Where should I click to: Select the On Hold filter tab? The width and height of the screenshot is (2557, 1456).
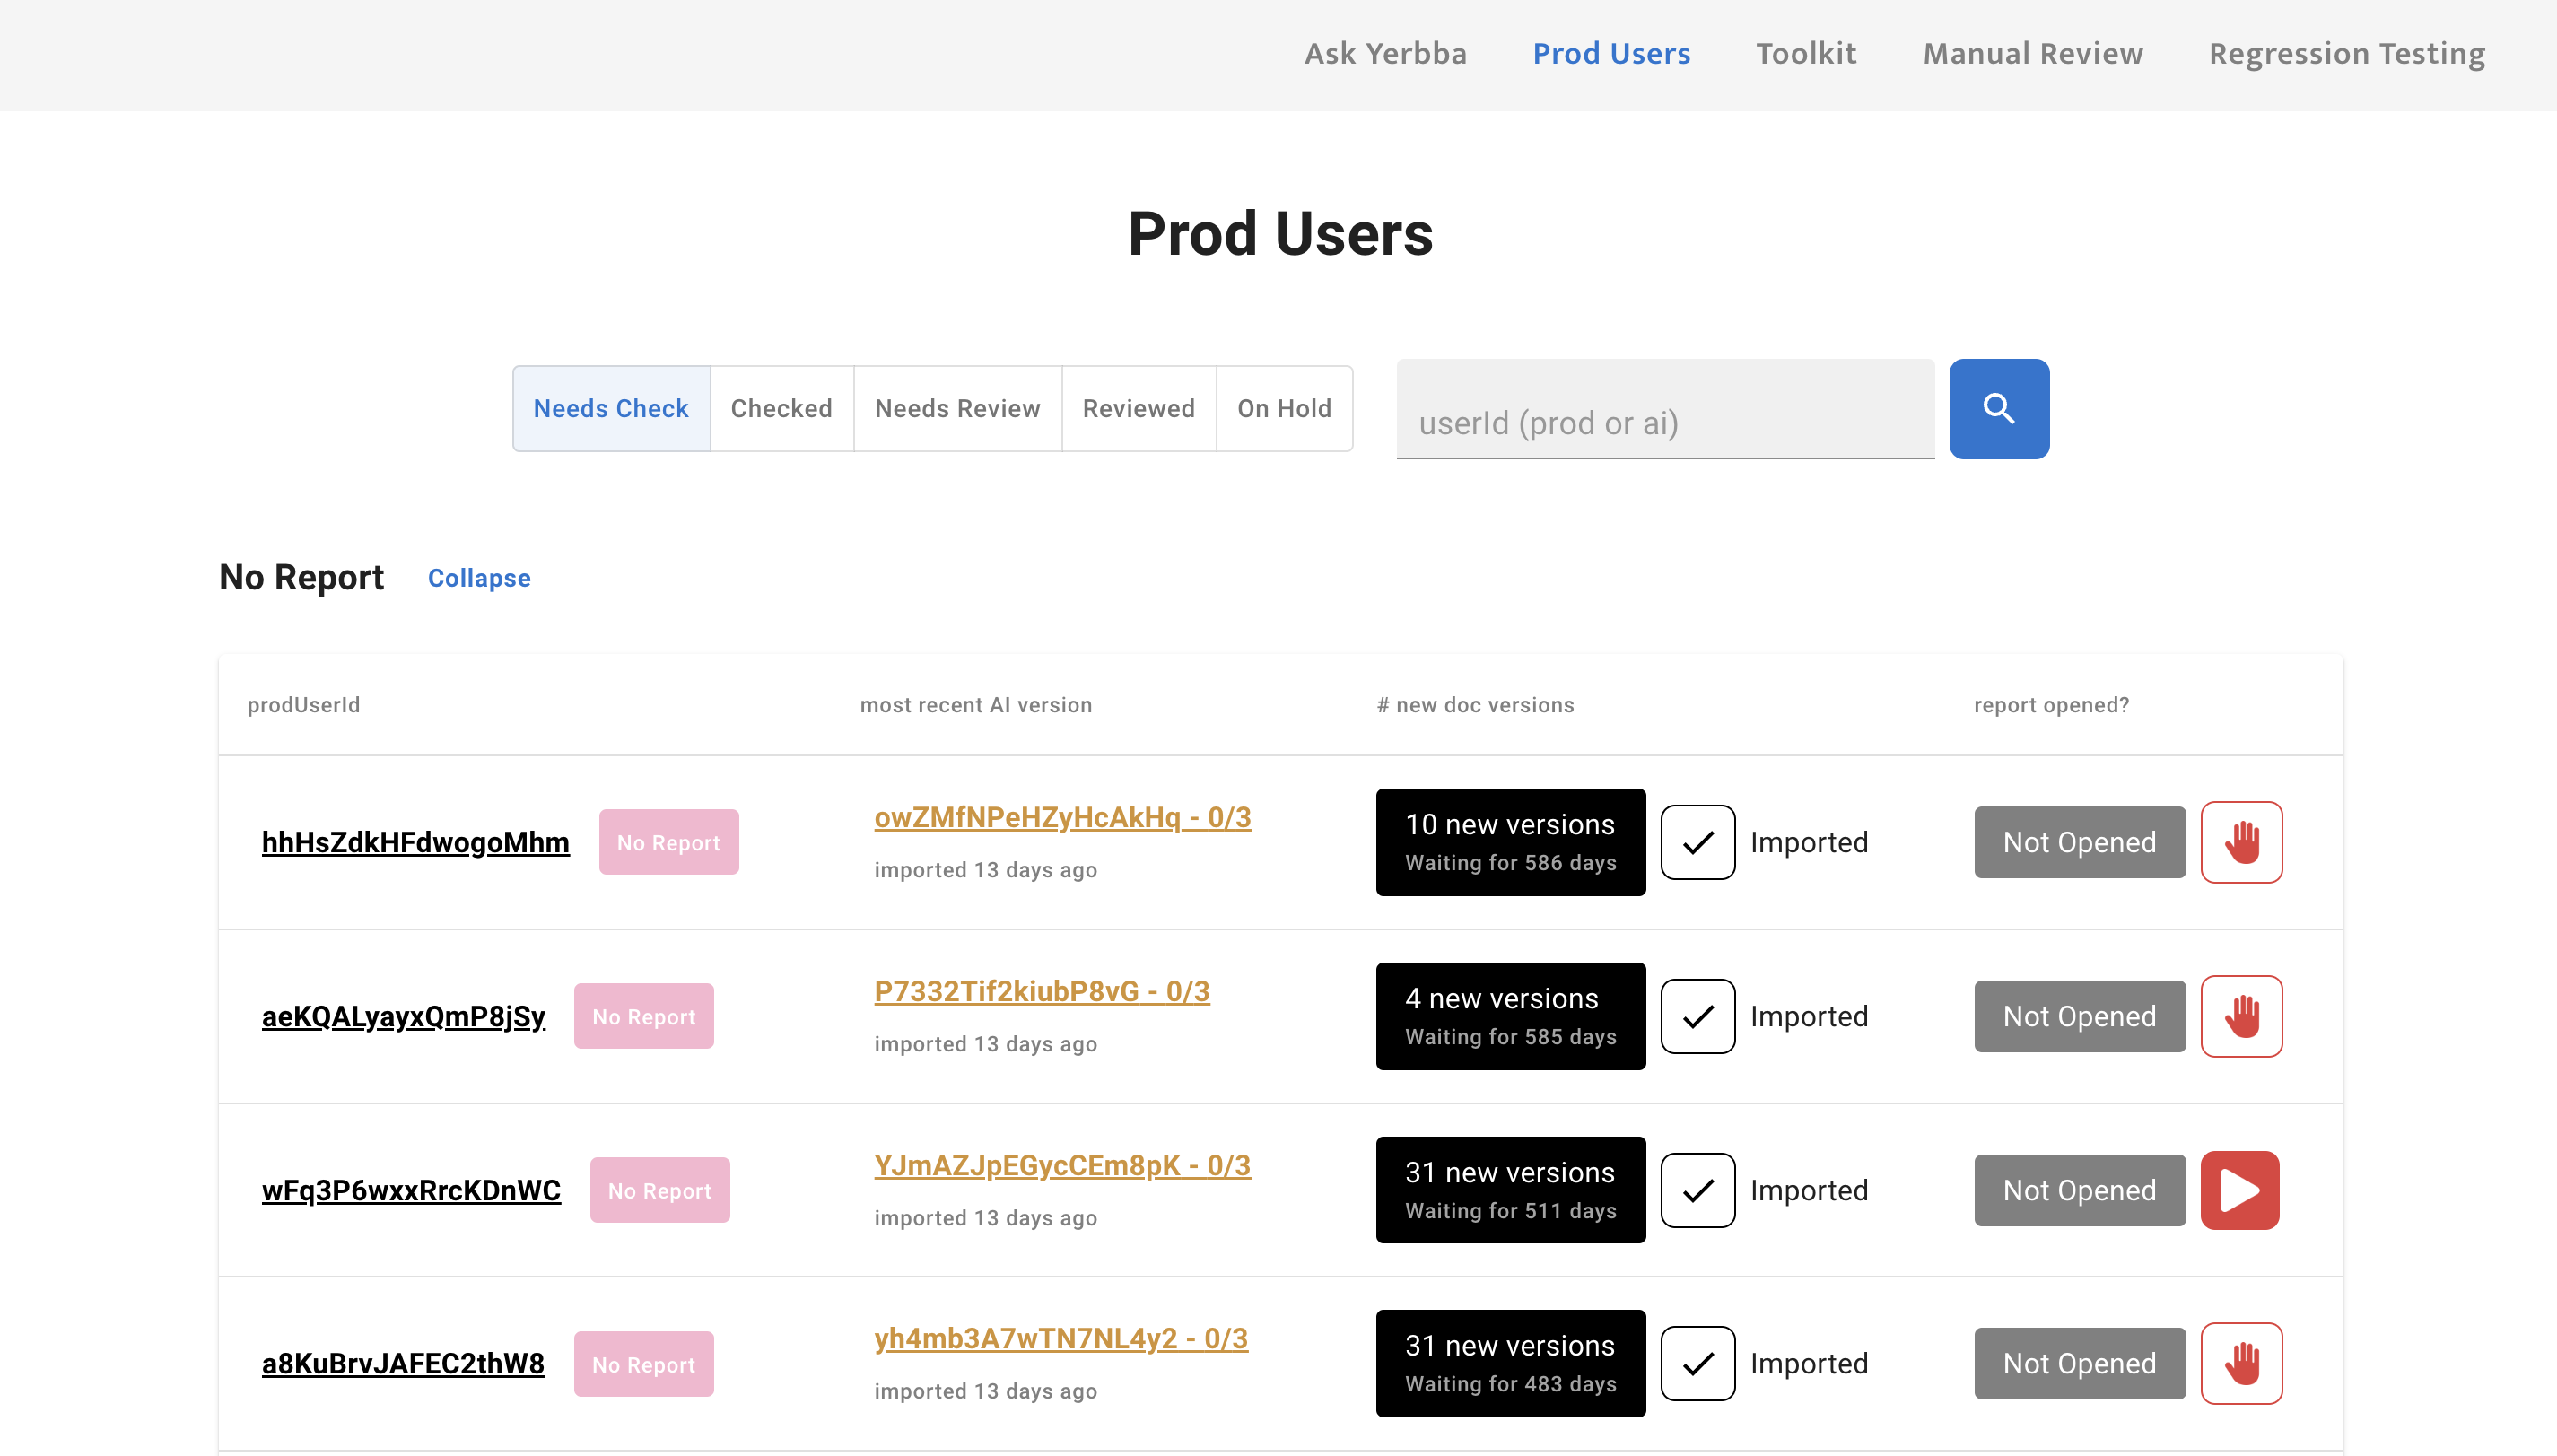coord(1283,408)
